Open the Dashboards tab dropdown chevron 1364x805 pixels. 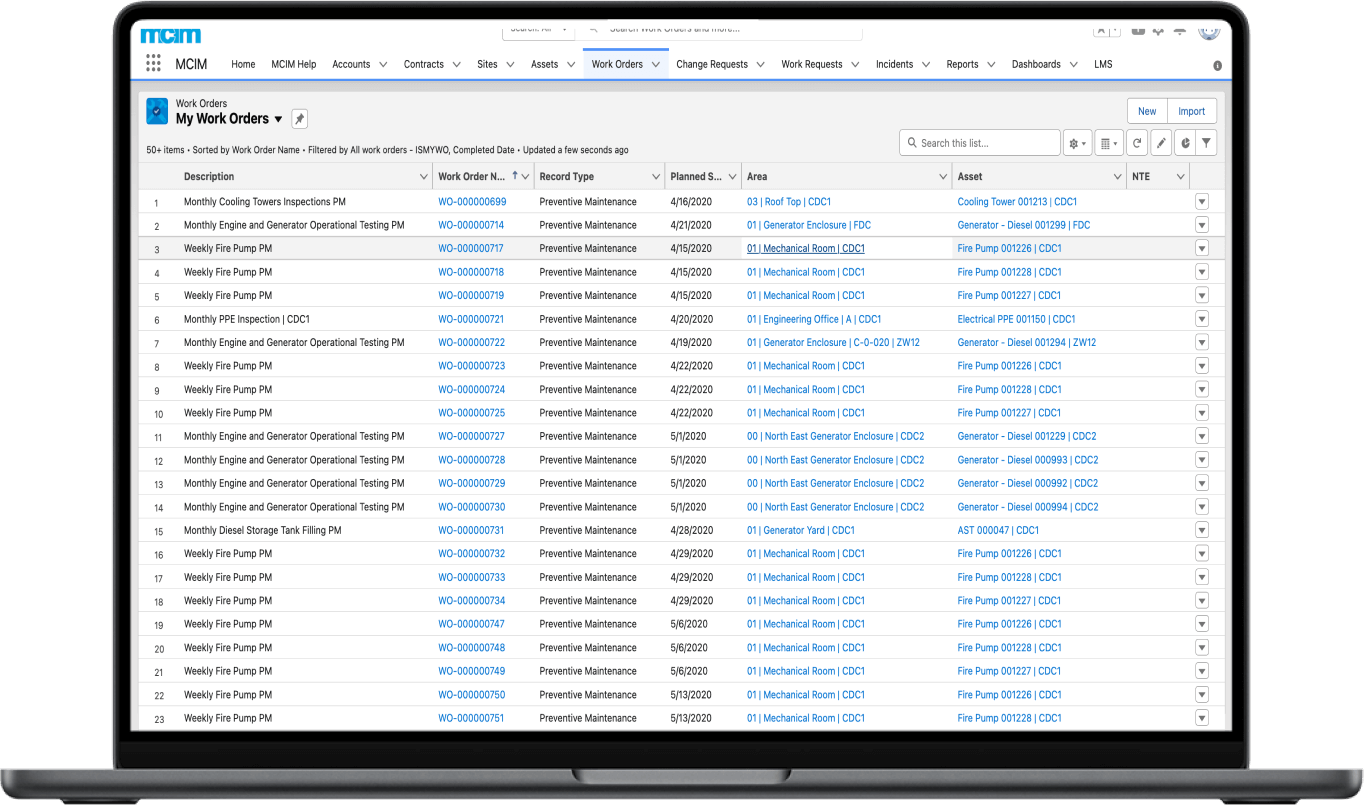click(x=1073, y=64)
